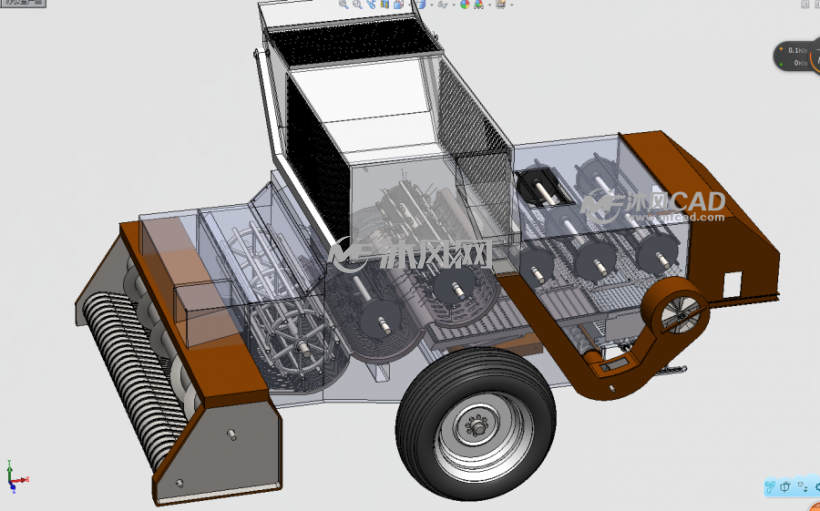Click the network speed monitor widget

(x=796, y=56)
